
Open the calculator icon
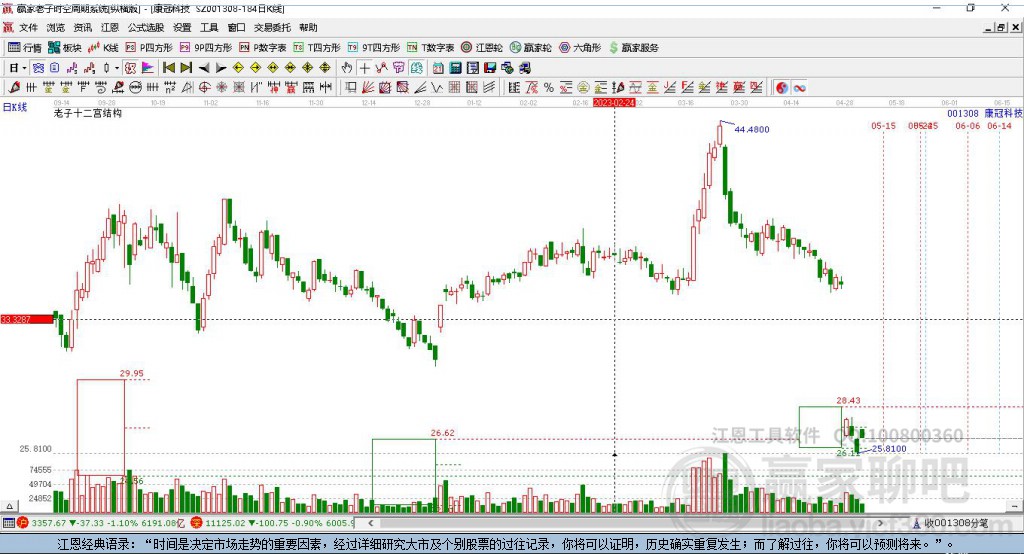point(455,68)
